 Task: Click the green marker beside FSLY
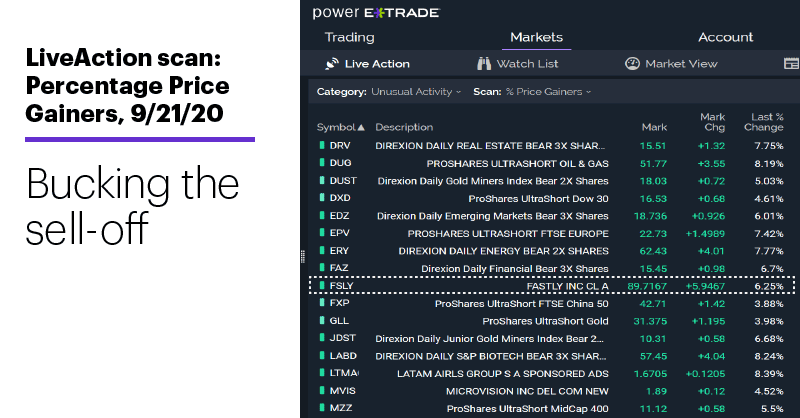322,285
